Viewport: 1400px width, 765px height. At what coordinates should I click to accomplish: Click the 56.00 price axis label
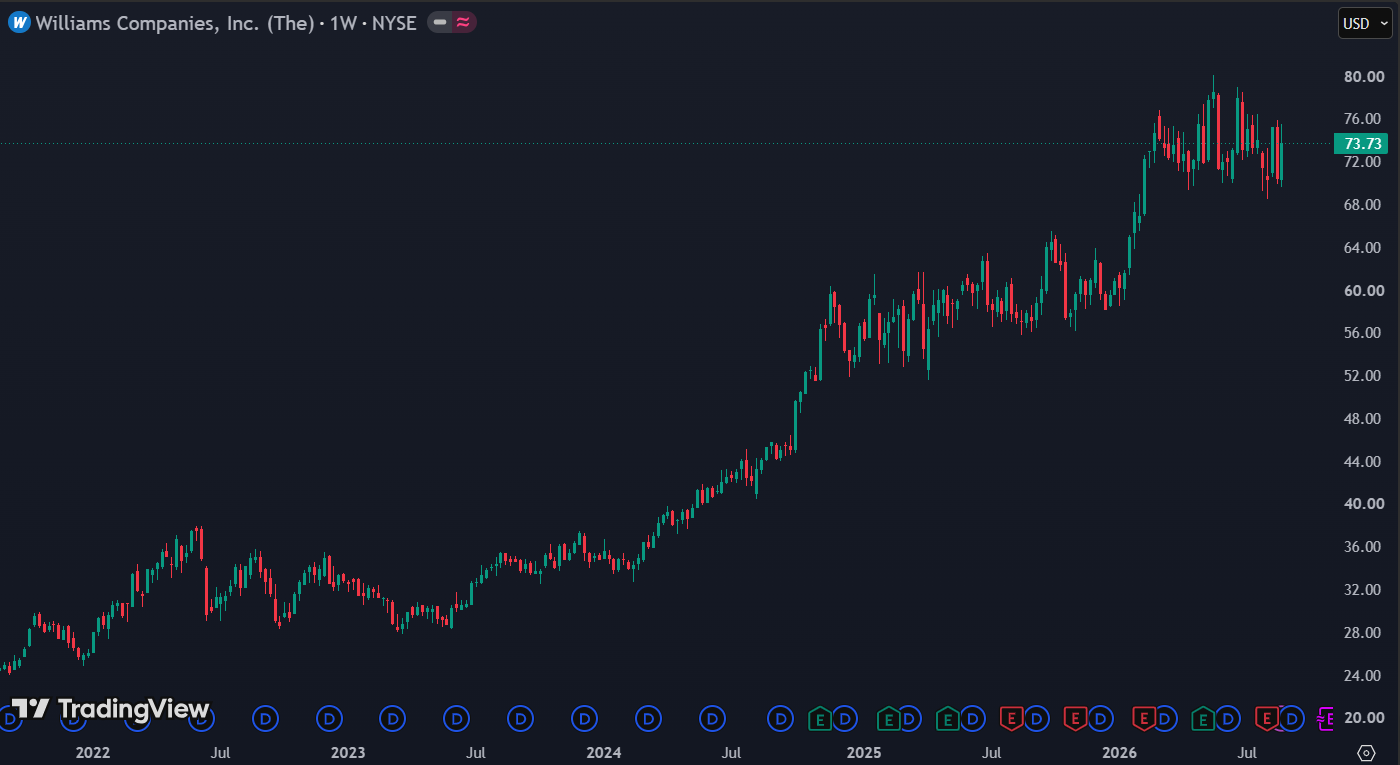(x=1364, y=333)
